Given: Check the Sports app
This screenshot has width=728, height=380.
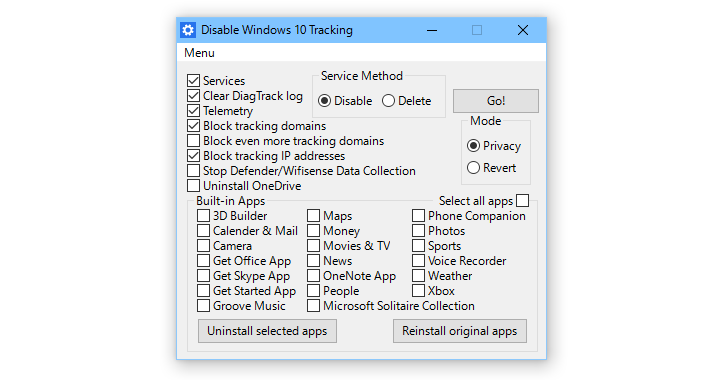Looking at the screenshot, I should point(418,245).
